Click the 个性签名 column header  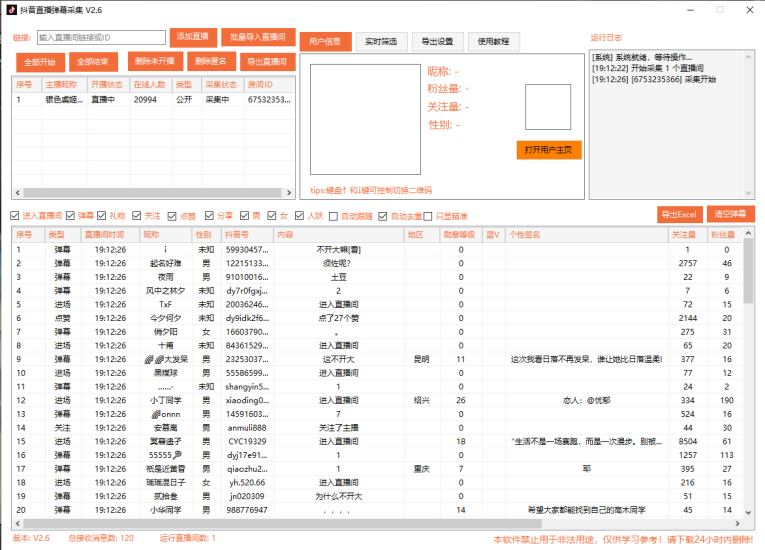point(586,235)
